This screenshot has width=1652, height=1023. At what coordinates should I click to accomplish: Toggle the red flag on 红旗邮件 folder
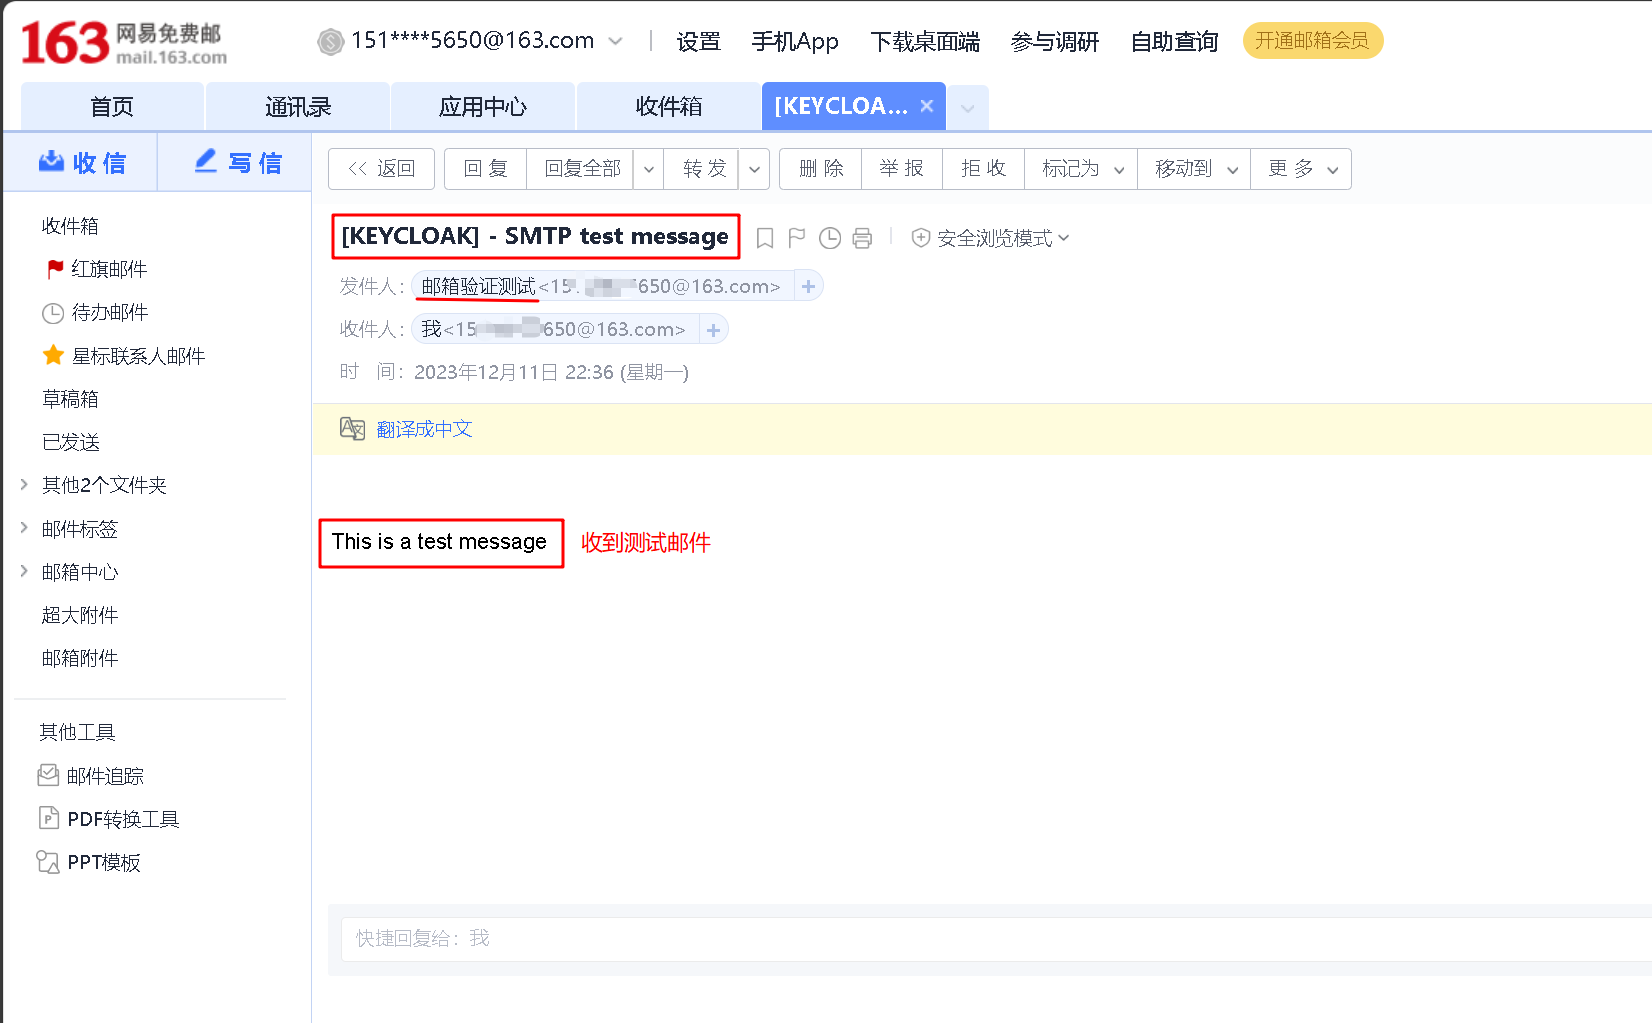tap(53, 268)
